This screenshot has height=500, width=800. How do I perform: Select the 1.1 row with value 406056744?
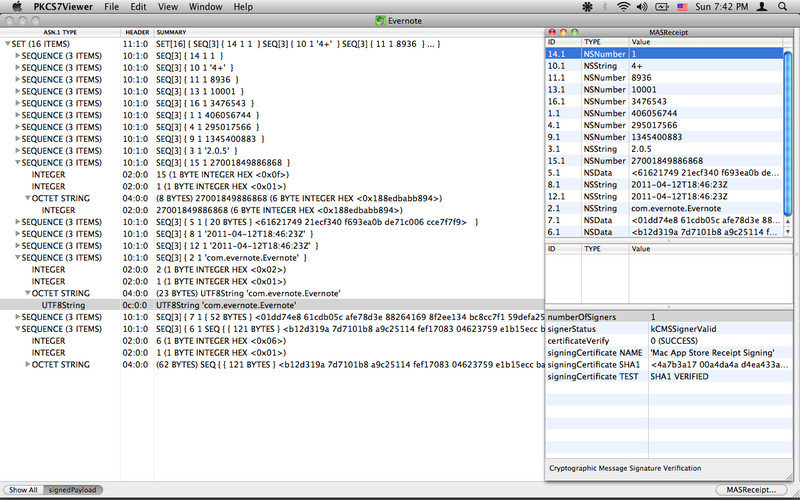(664, 113)
